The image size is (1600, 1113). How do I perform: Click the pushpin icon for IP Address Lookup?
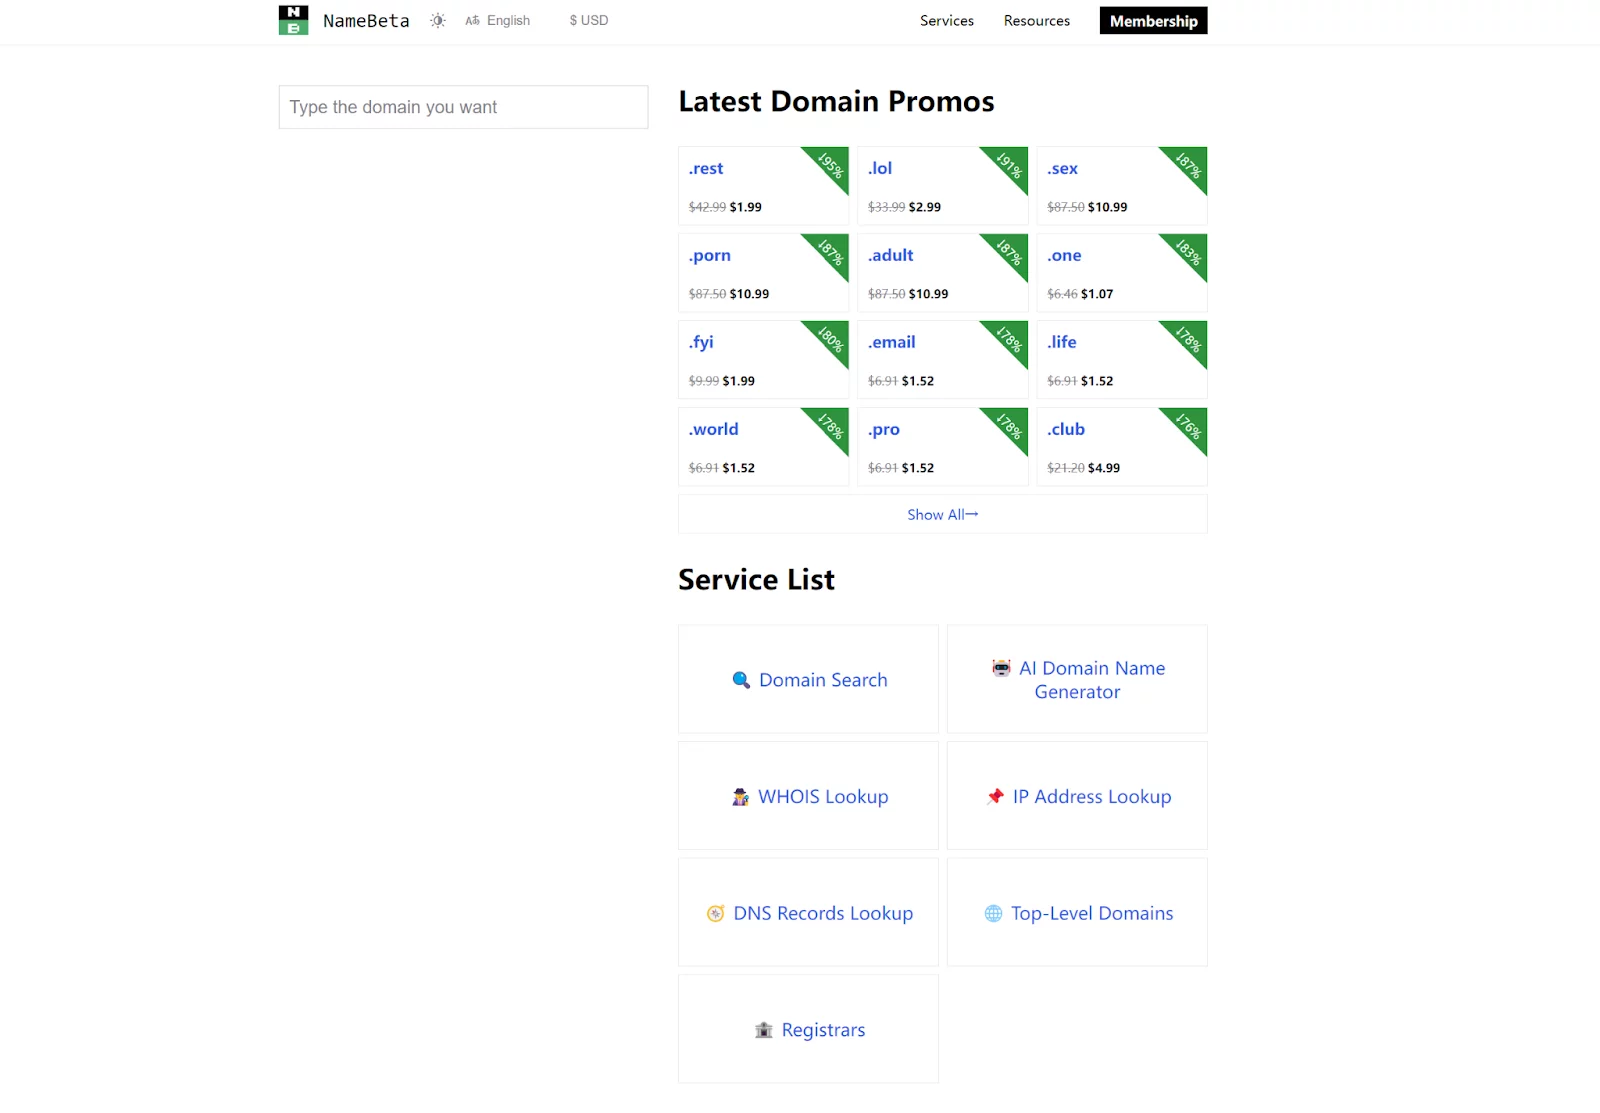coord(995,797)
